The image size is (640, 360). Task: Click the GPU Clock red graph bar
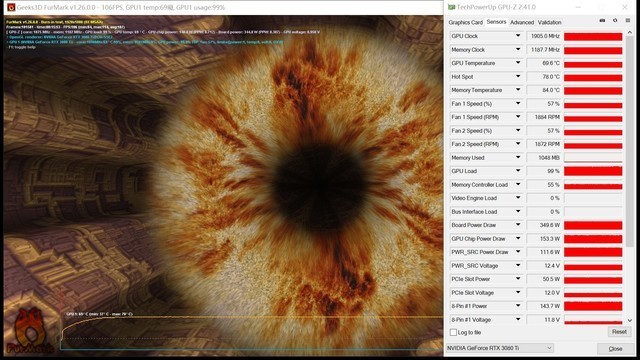593,36
